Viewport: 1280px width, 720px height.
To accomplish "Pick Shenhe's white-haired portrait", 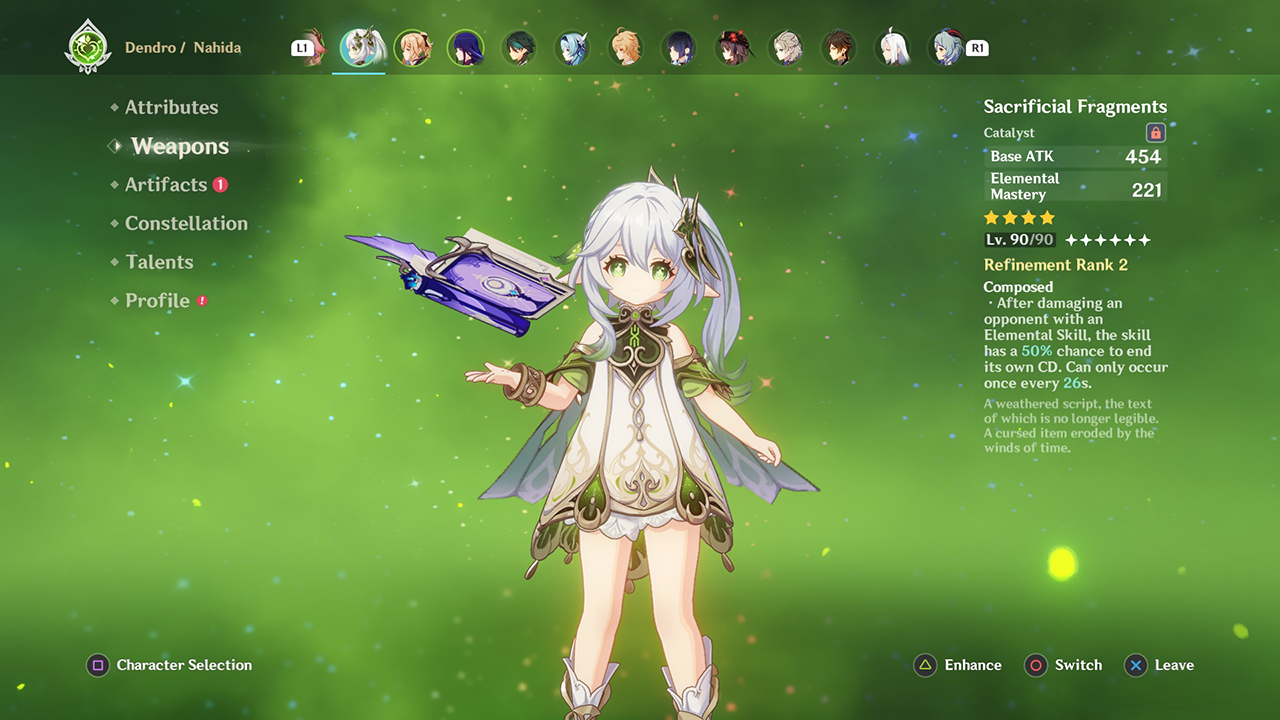I will pos(893,48).
